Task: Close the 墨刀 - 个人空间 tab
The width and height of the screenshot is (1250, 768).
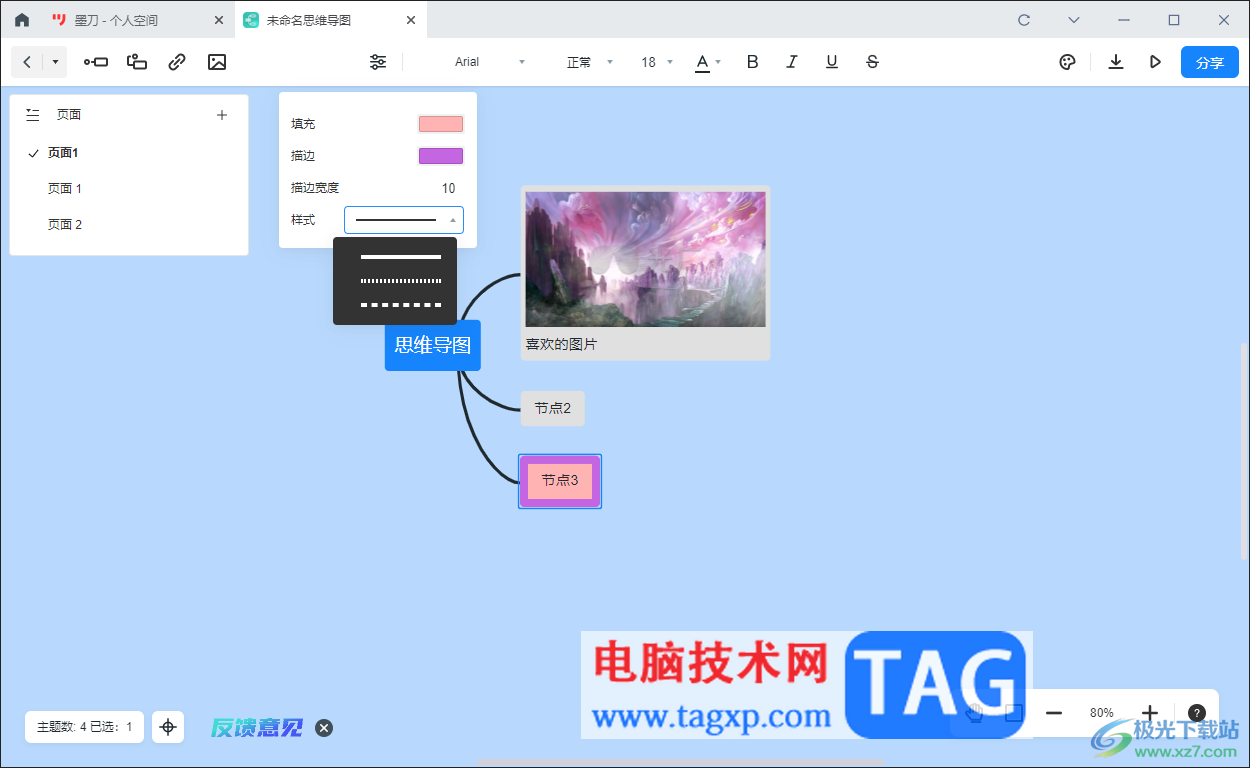Action: 219,20
